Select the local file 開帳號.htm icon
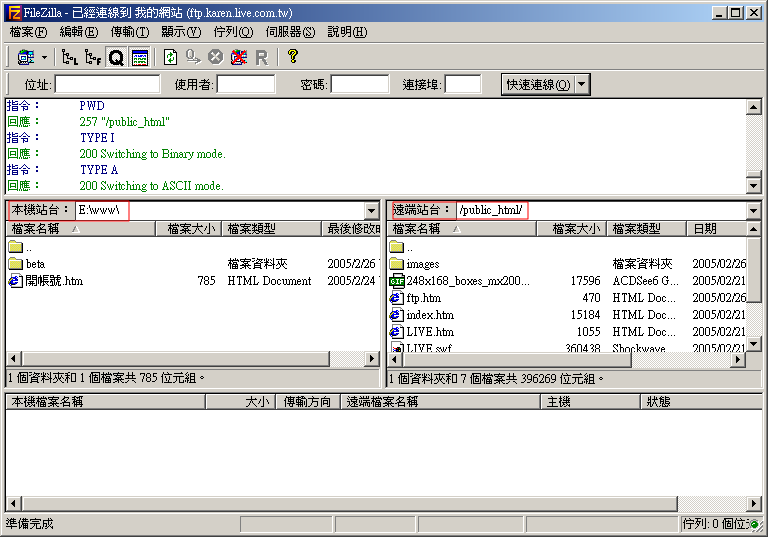The height and width of the screenshot is (537, 768). click(x=16, y=281)
